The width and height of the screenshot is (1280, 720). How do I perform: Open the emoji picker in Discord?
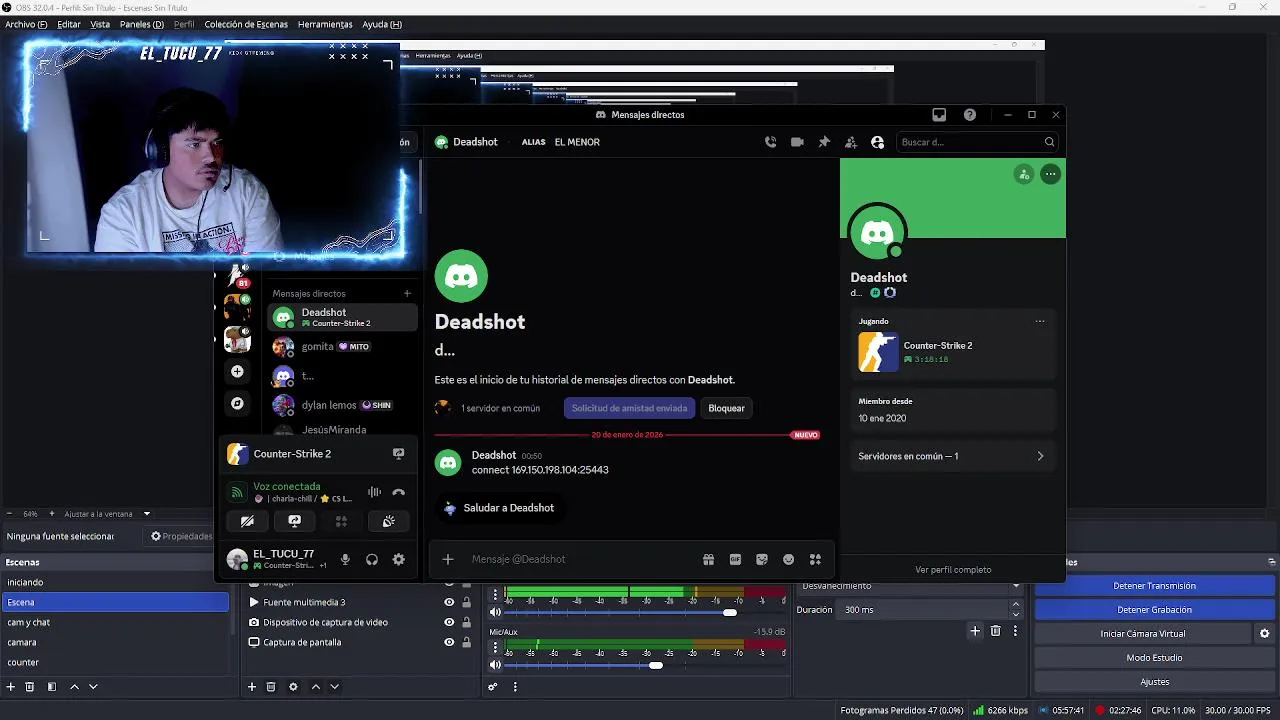(789, 559)
